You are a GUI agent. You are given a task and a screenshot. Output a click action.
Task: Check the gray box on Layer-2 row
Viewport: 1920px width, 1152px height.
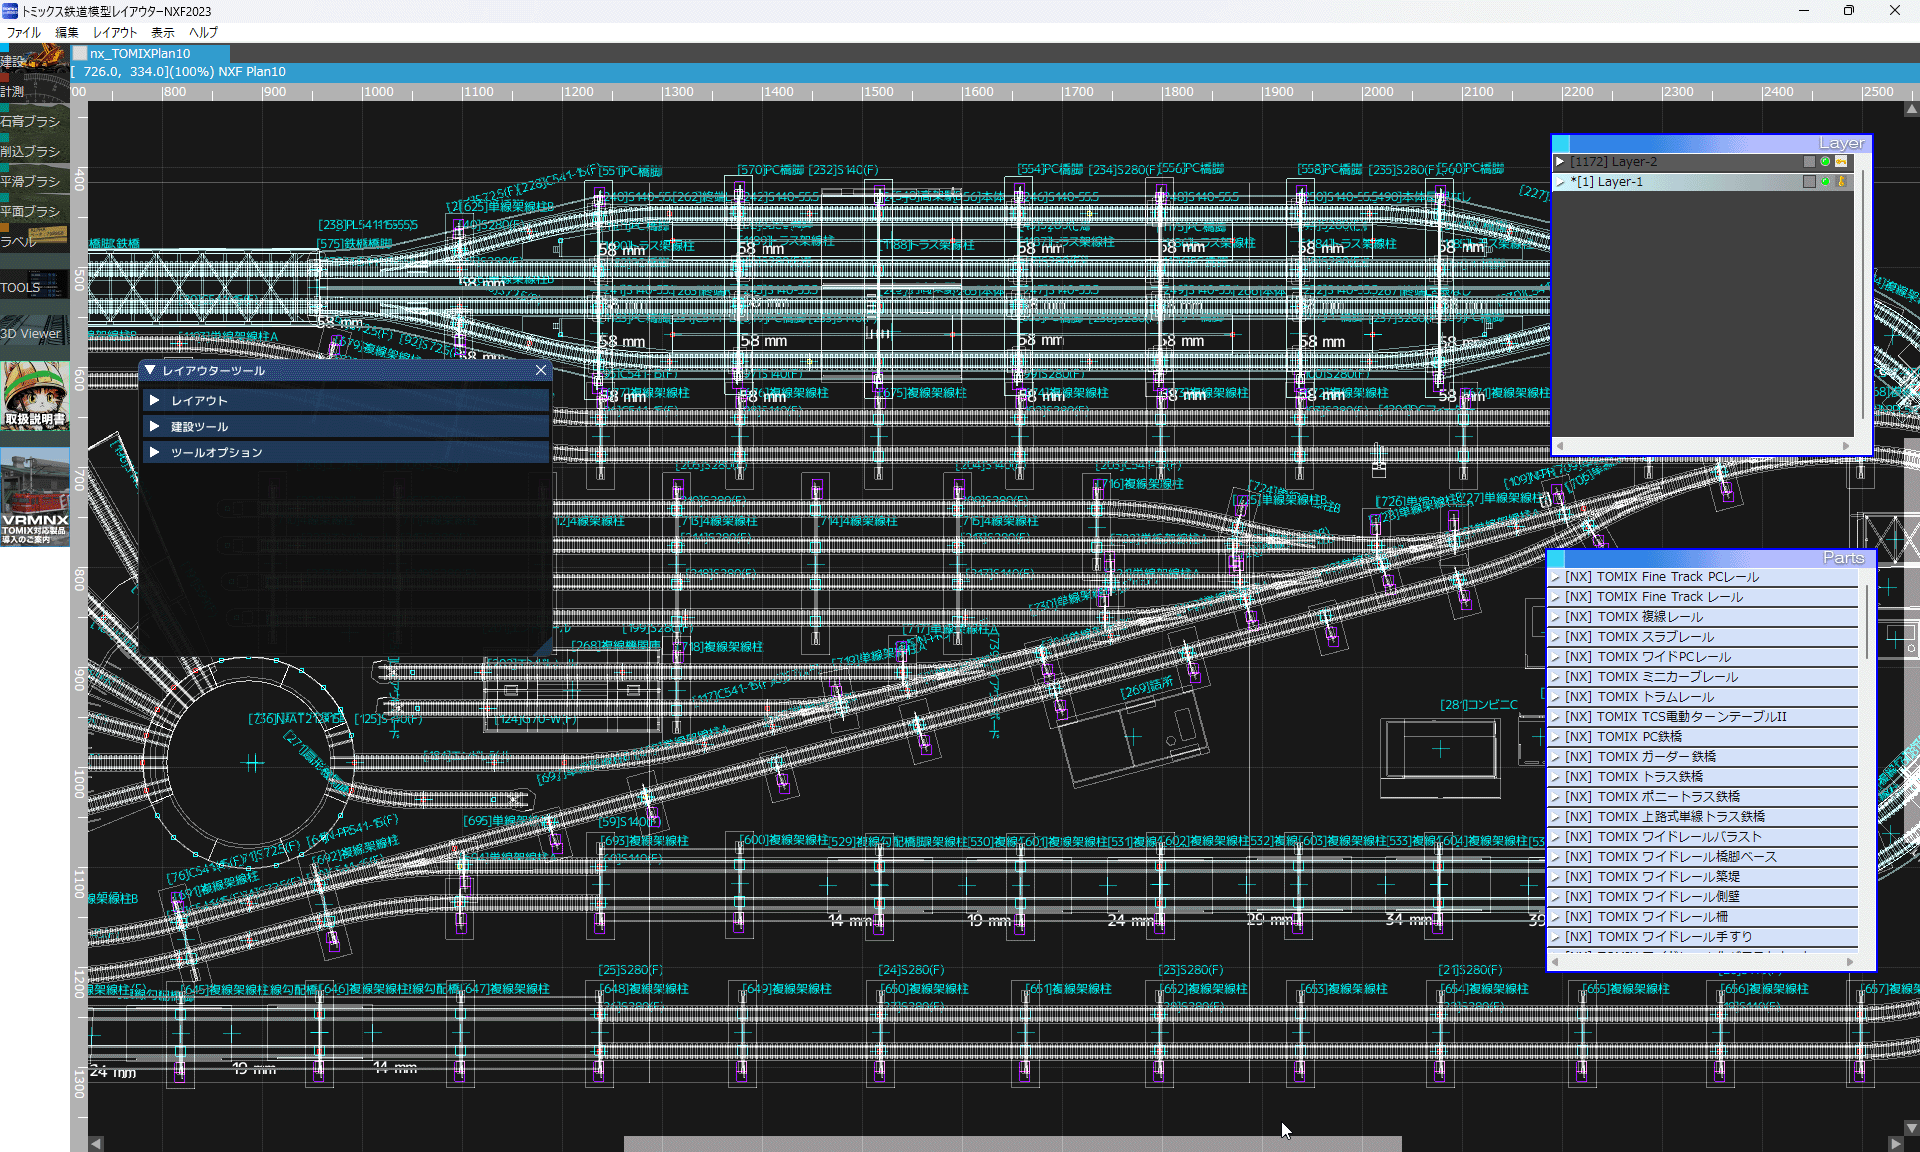[x=1809, y=162]
